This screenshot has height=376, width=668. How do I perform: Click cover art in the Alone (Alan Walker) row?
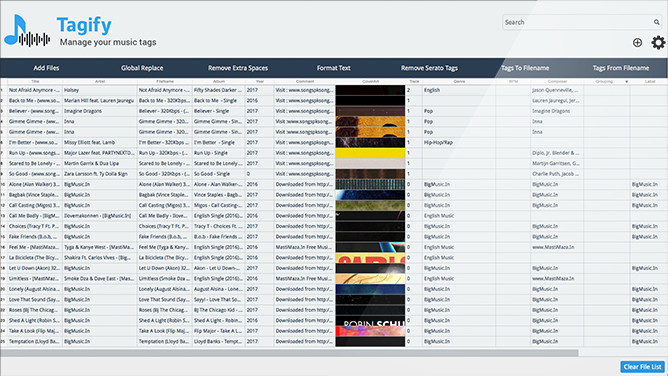(x=370, y=184)
